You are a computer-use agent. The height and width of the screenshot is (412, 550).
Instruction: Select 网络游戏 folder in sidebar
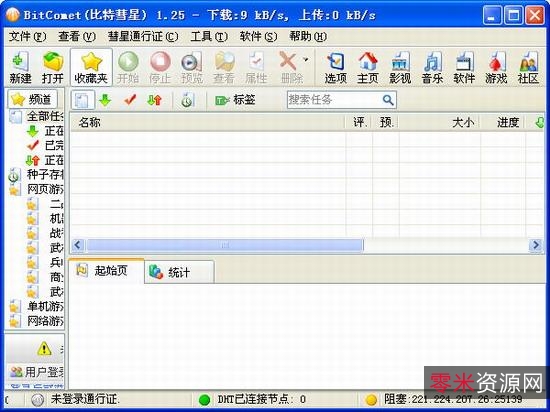point(36,321)
